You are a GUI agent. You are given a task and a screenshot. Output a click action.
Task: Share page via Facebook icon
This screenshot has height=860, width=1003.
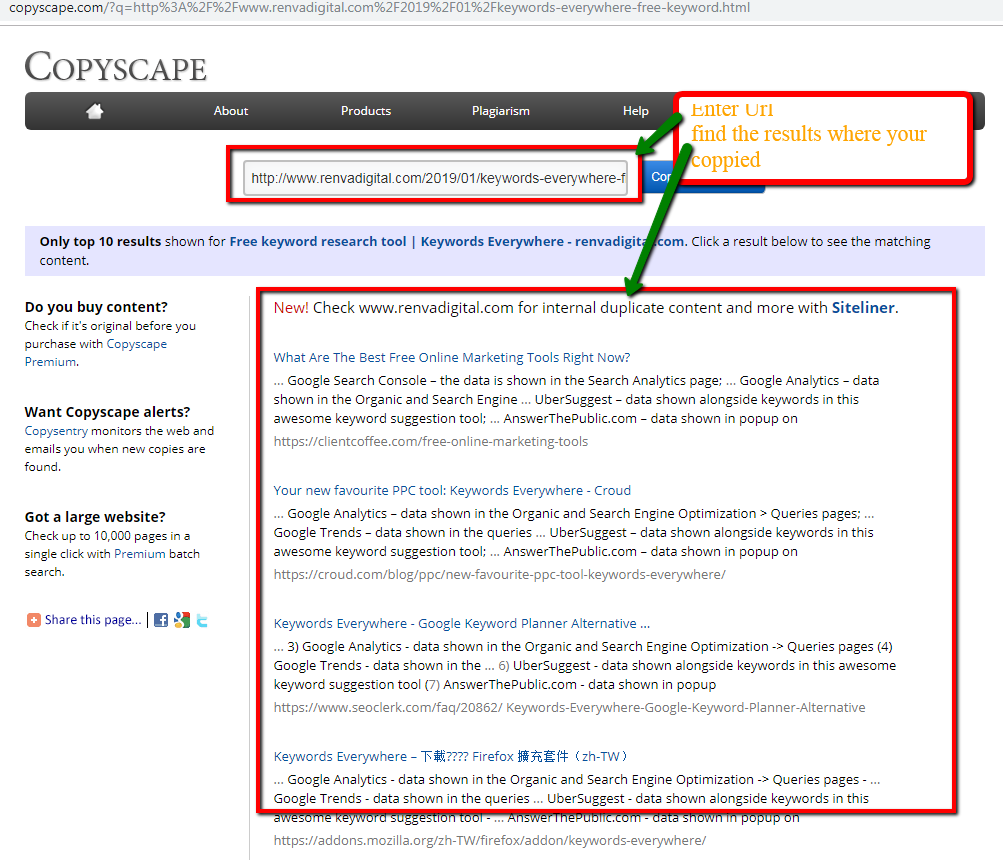point(161,620)
